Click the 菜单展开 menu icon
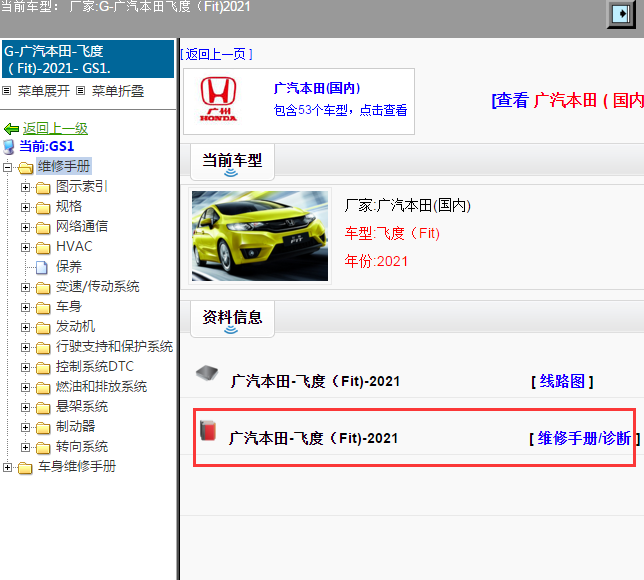Image resolution: width=644 pixels, height=580 pixels. click(7, 91)
